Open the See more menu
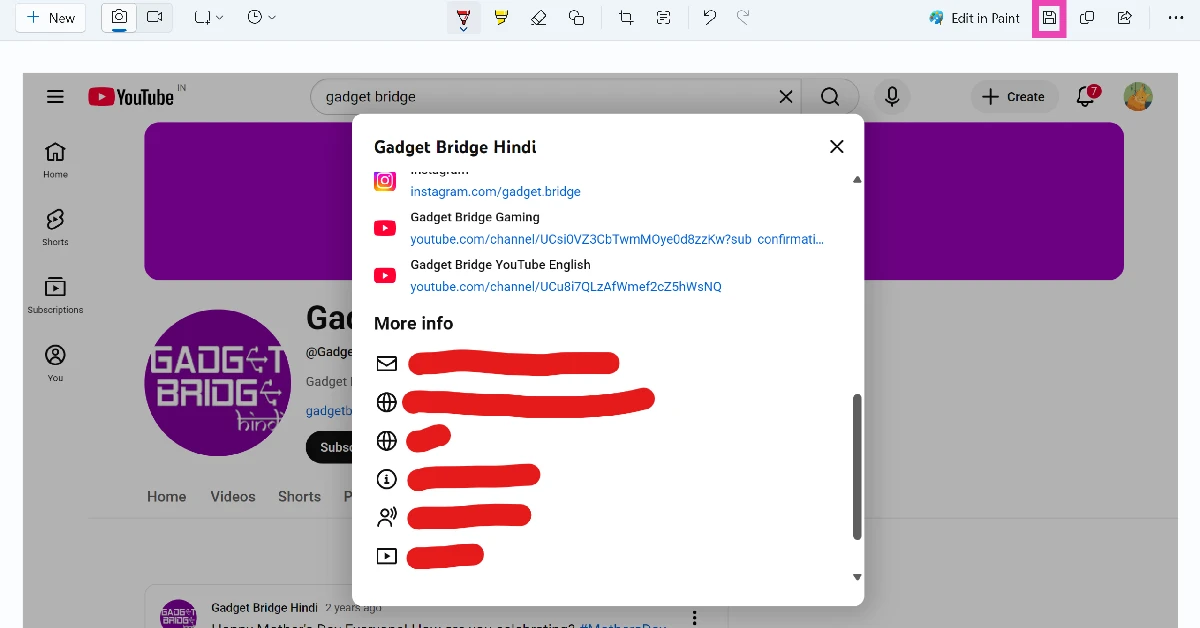The image size is (1200, 628). tap(1176, 17)
